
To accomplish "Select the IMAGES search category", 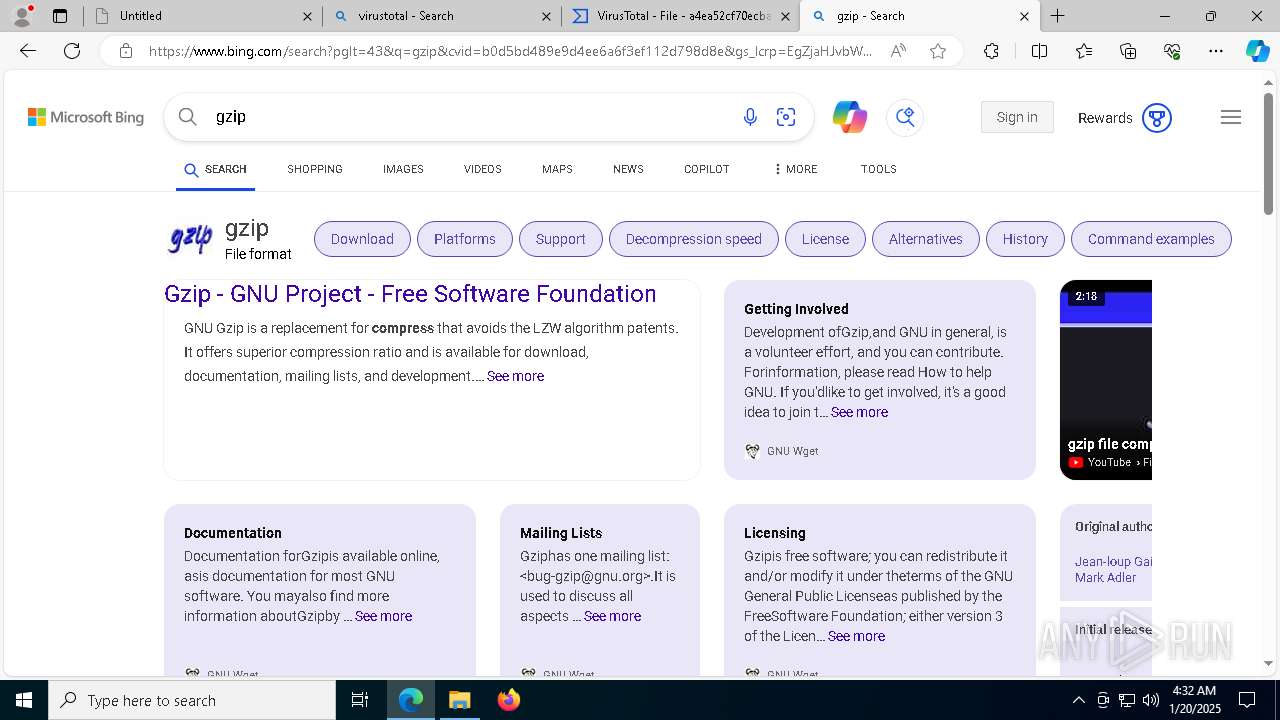I will click(x=403, y=169).
